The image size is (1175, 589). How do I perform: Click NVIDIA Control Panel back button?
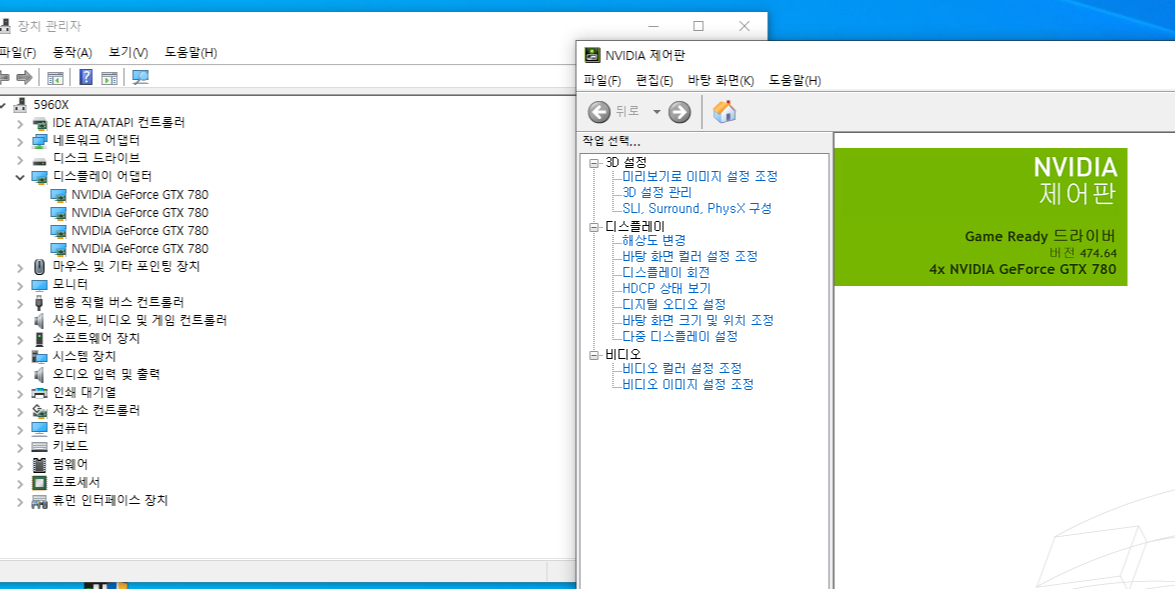pos(599,112)
